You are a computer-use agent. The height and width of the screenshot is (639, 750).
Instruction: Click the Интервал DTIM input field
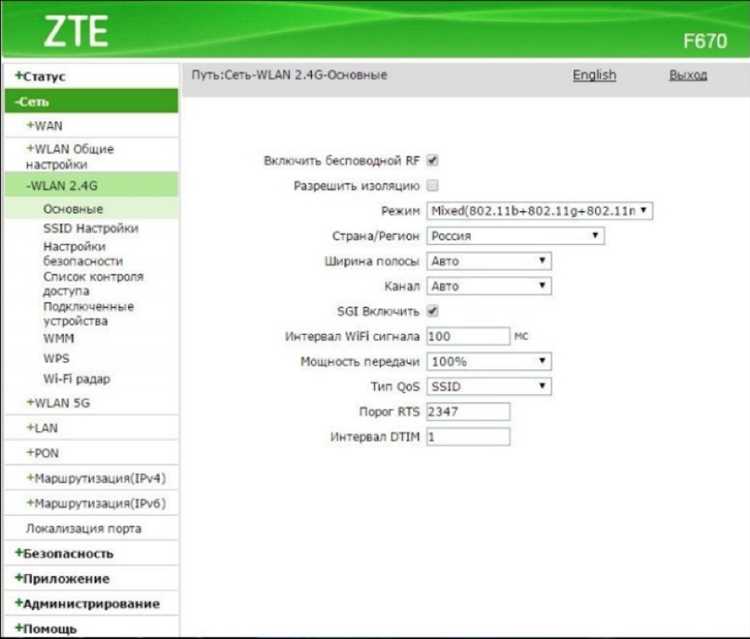(x=468, y=437)
